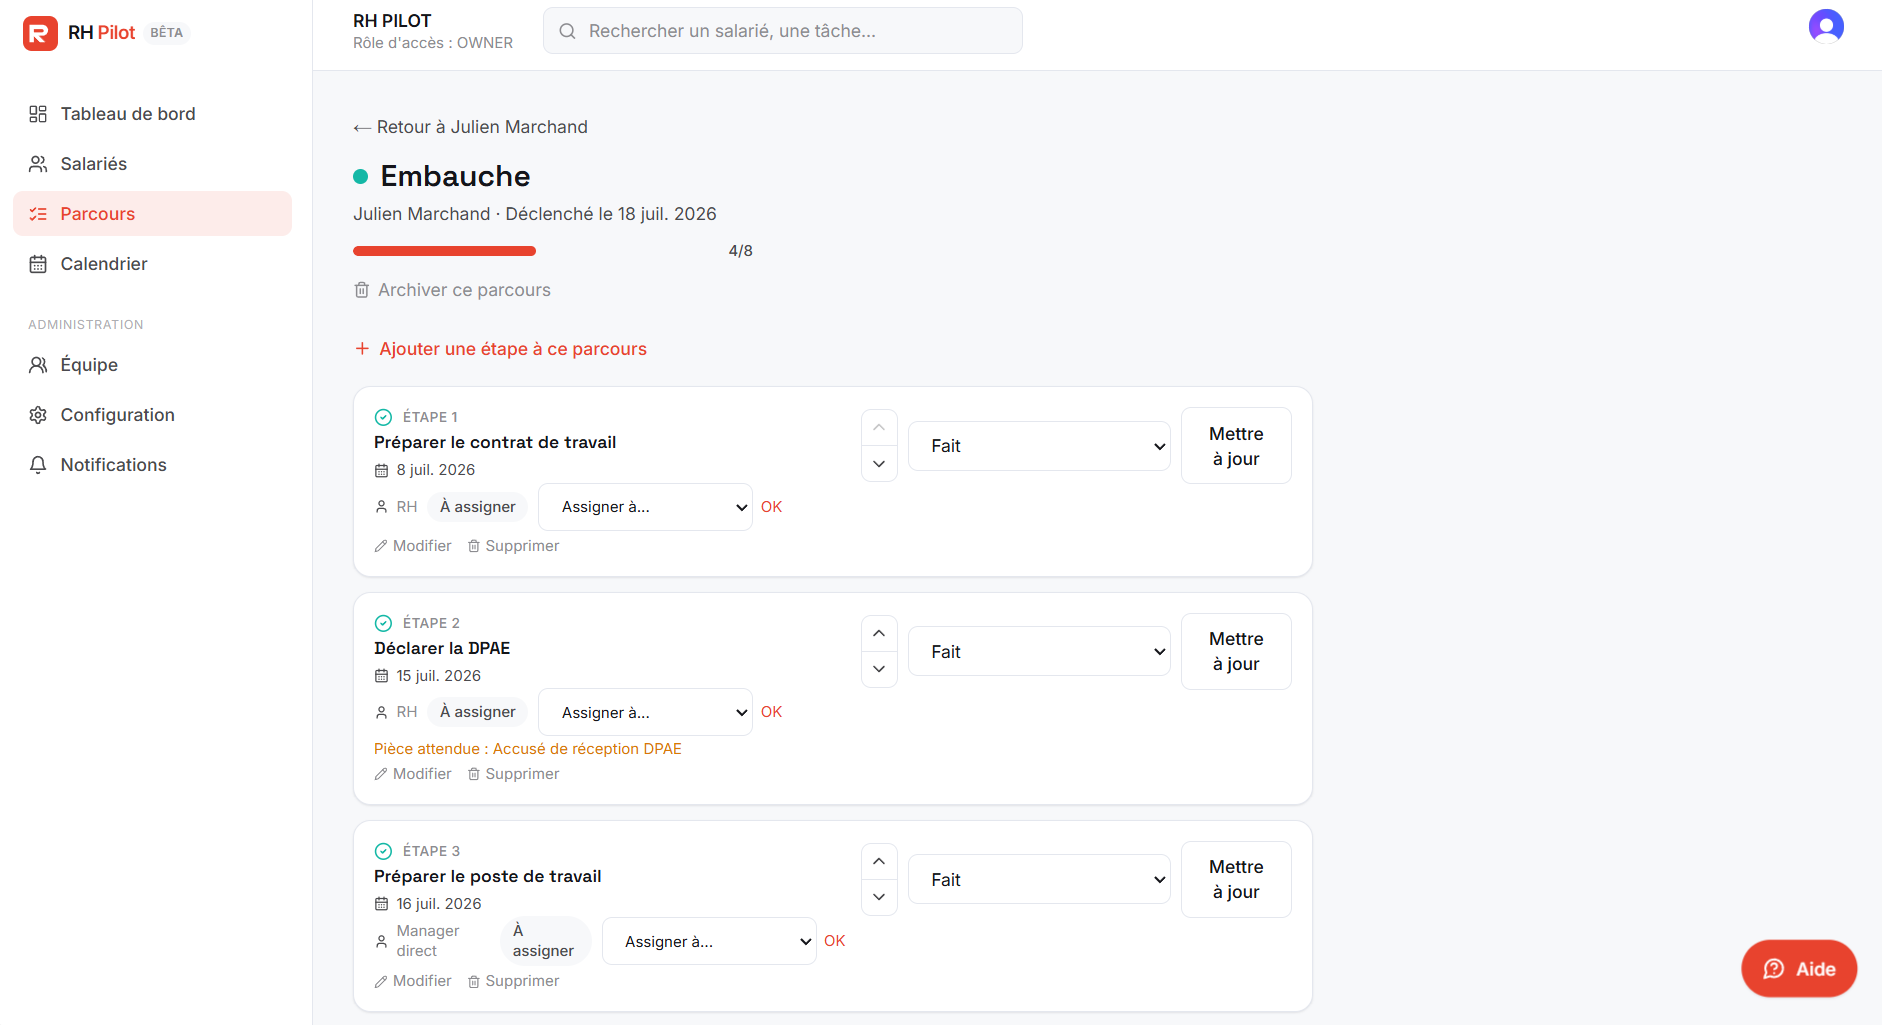Open the Fait status dropdown for Étape 2
This screenshot has width=1882, height=1025.
1039,652
